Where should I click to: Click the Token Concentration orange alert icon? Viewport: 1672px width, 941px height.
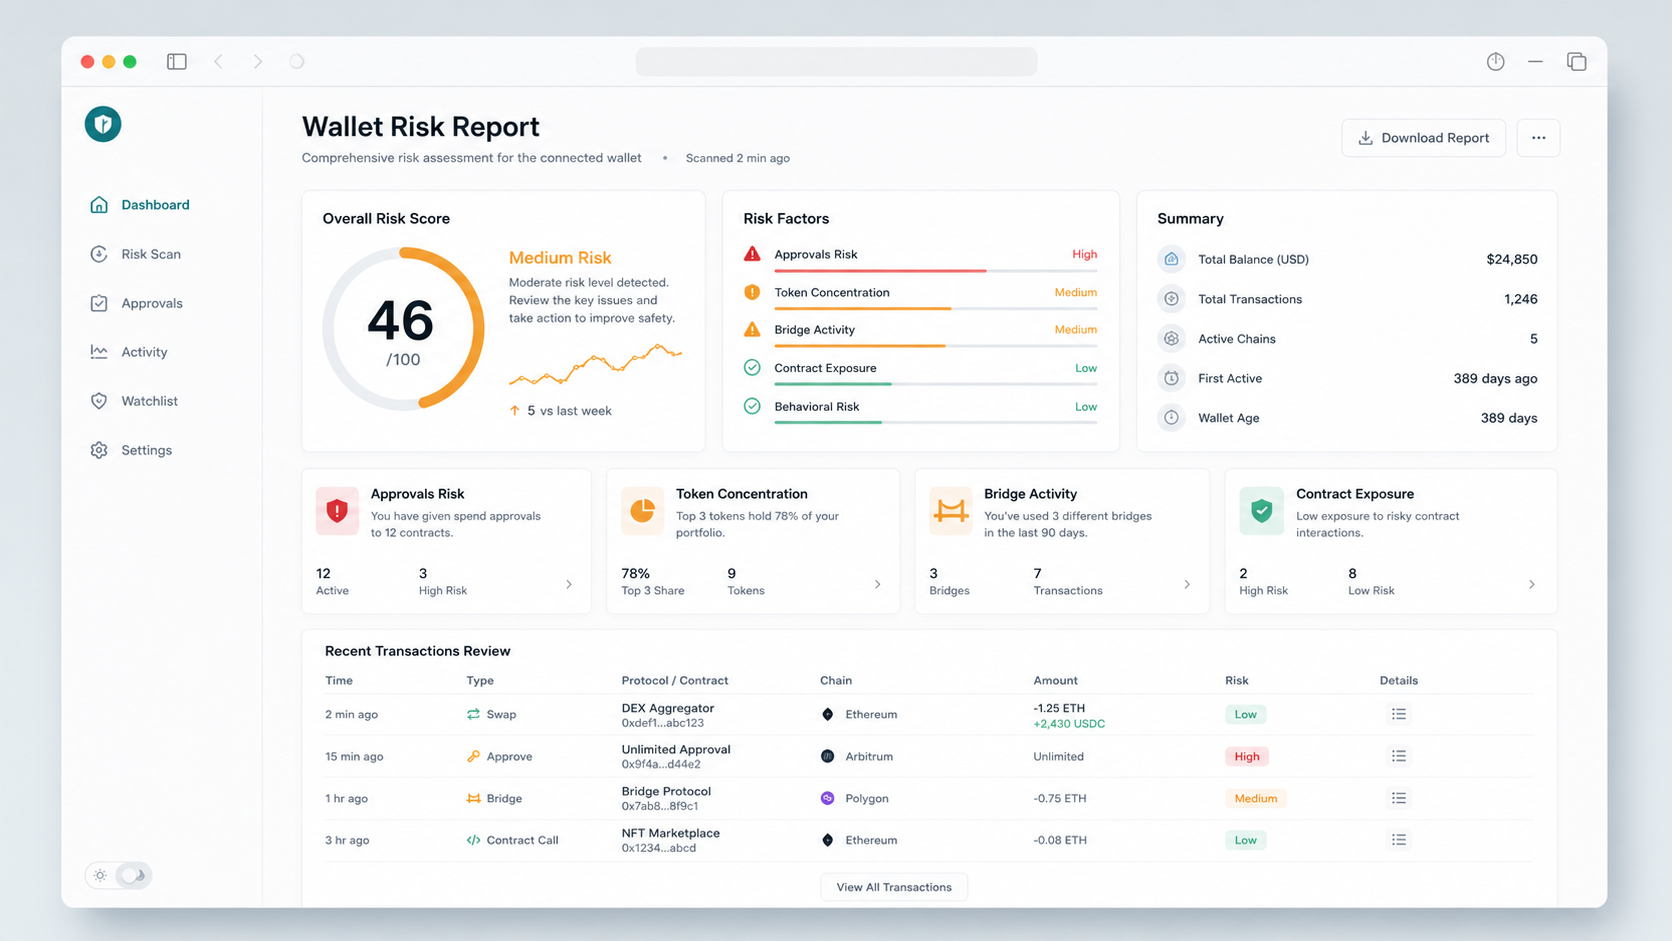(752, 292)
